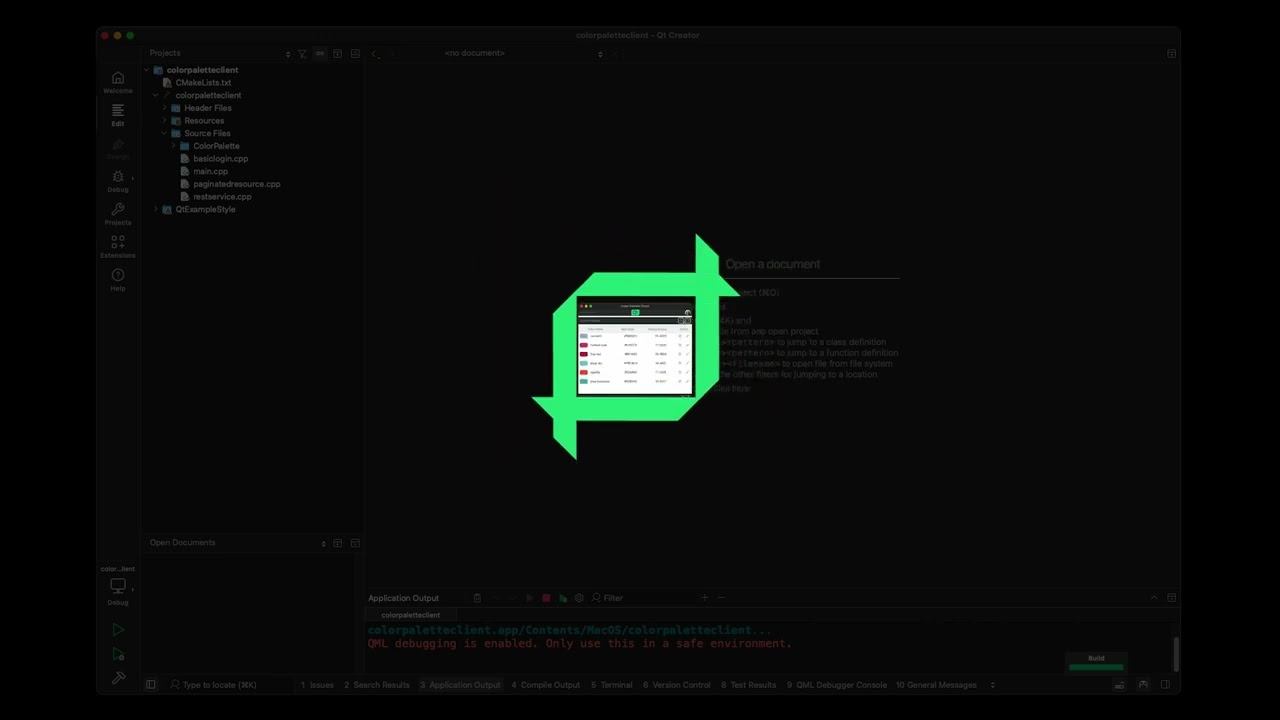The width and height of the screenshot is (1280, 720).
Task: Re-run the run configuration green icon
Action: click(529, 598)
